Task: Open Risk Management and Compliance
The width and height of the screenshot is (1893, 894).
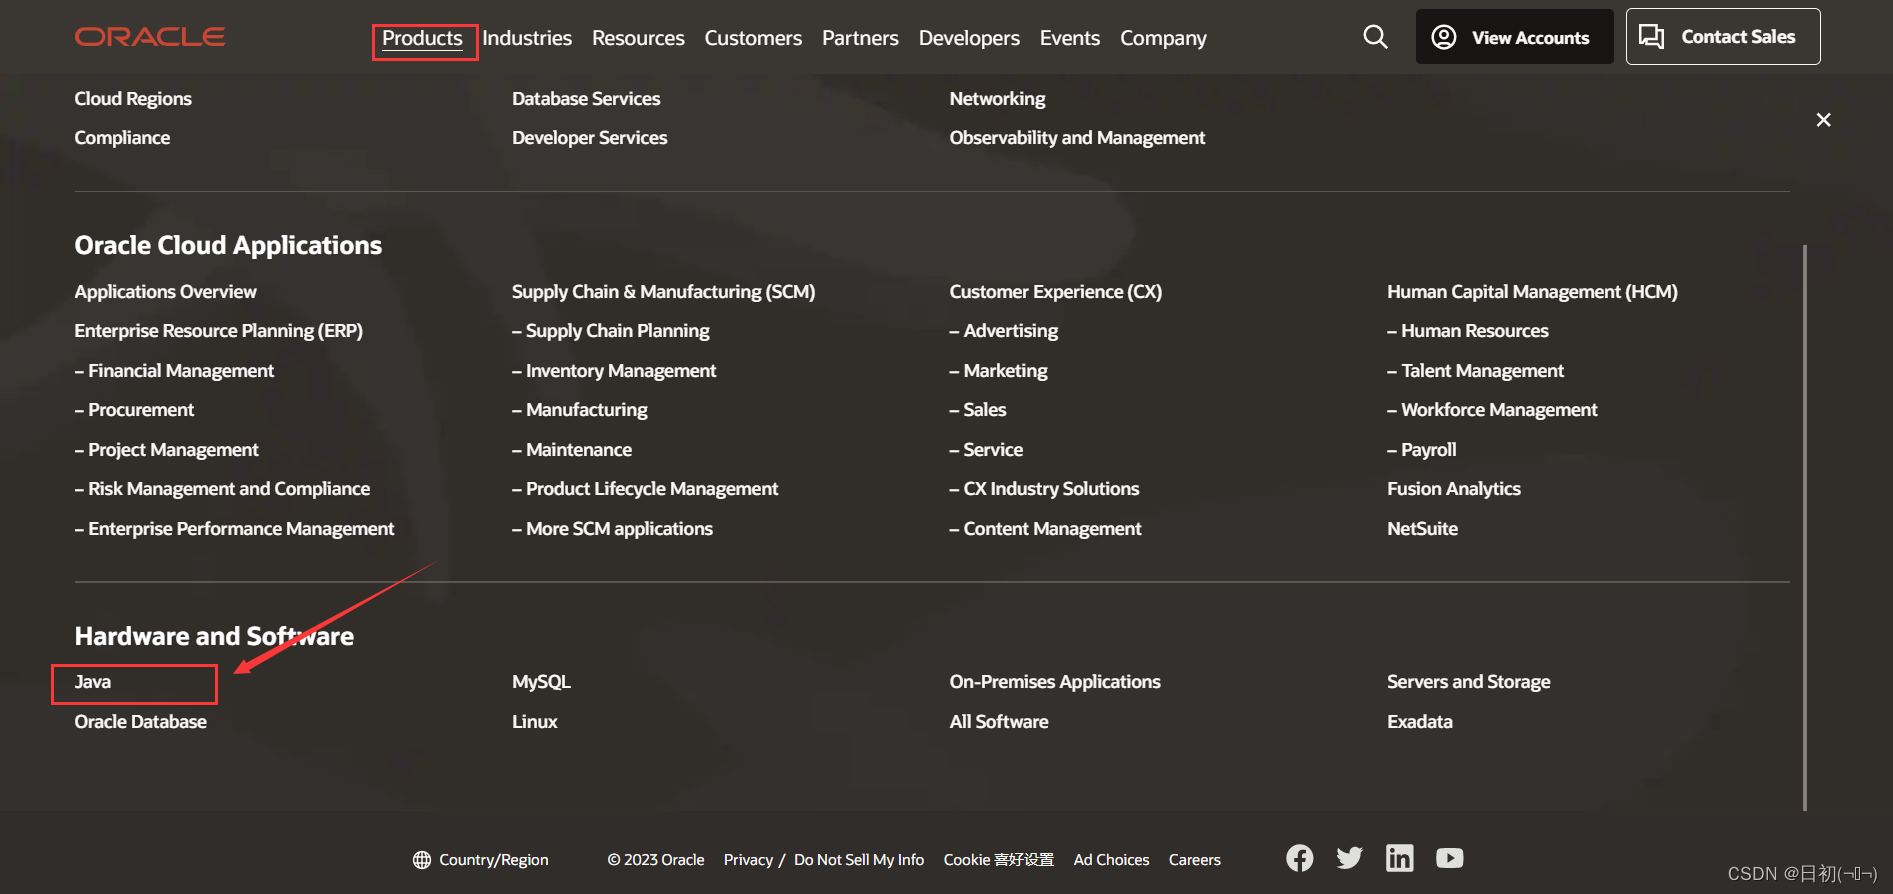Action: coord(222,489)
